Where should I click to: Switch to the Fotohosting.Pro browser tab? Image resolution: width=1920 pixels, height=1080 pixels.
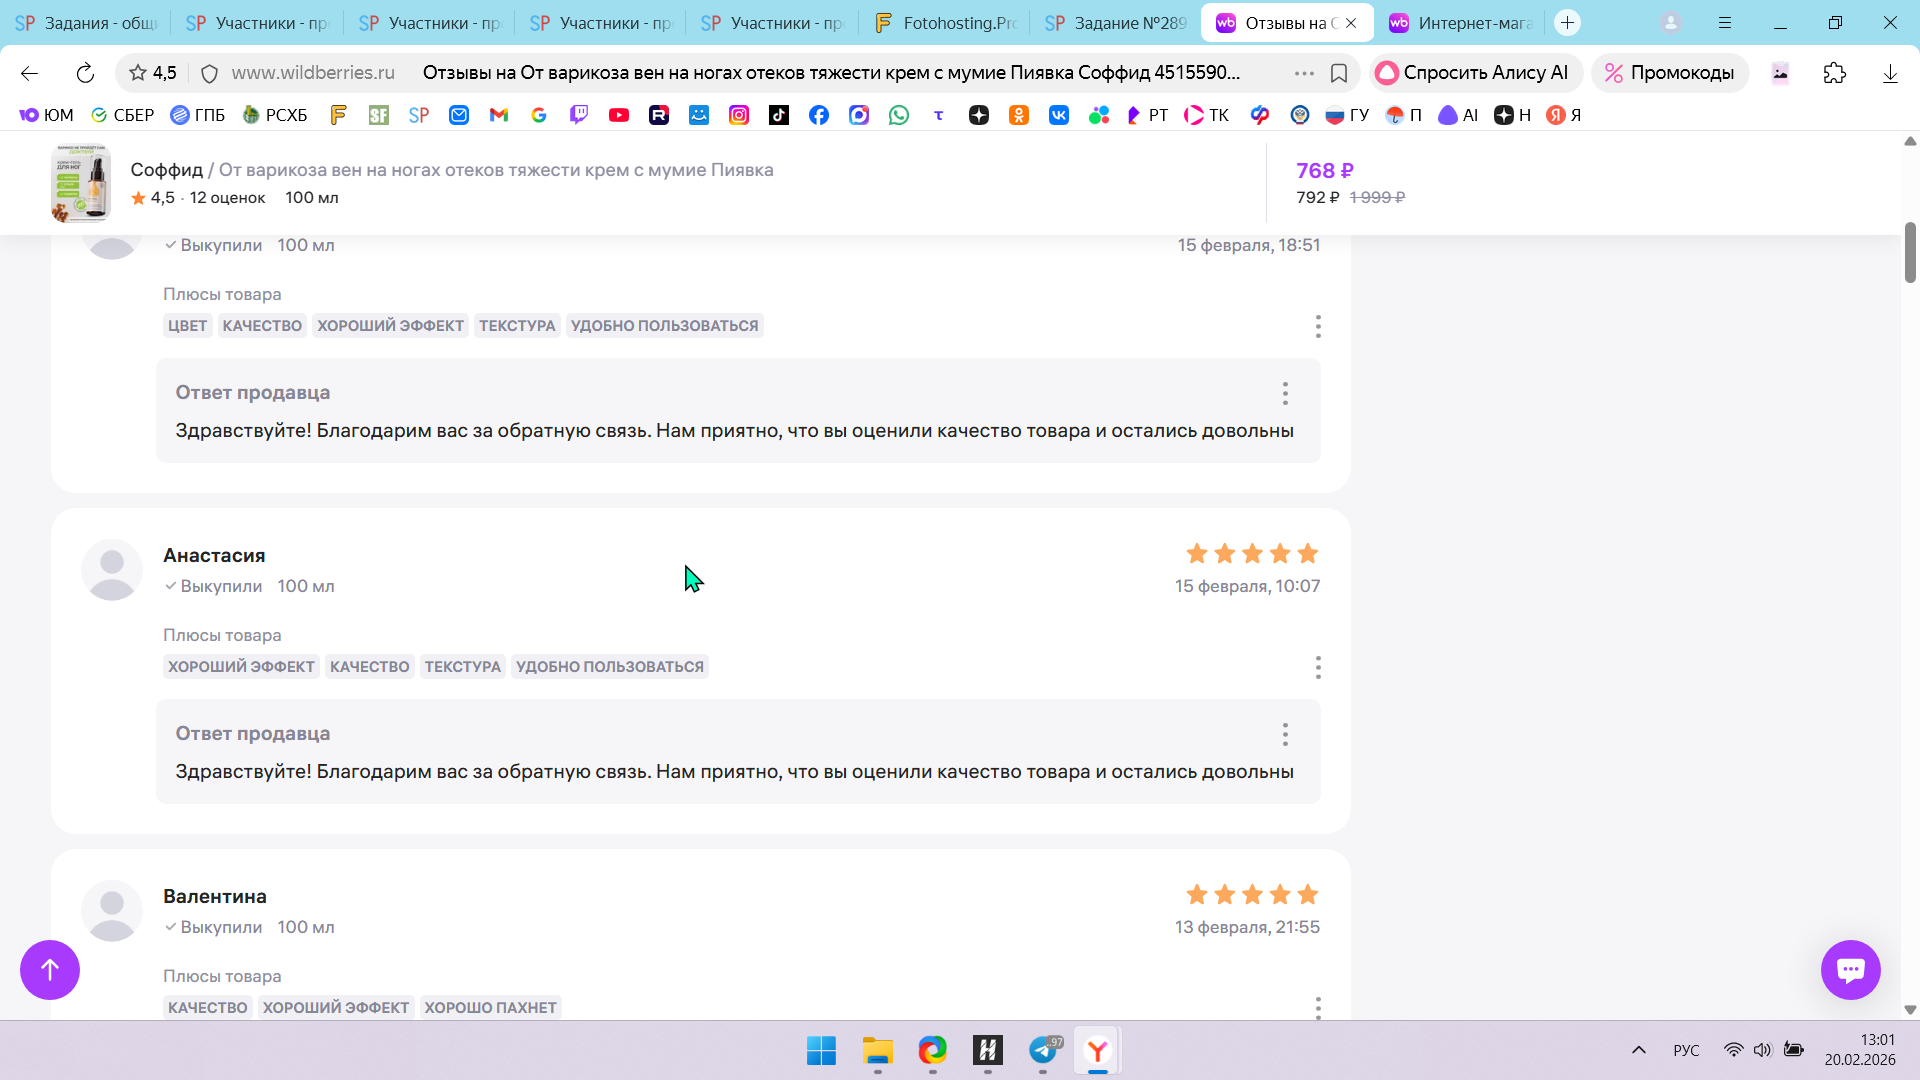point(945,23)
